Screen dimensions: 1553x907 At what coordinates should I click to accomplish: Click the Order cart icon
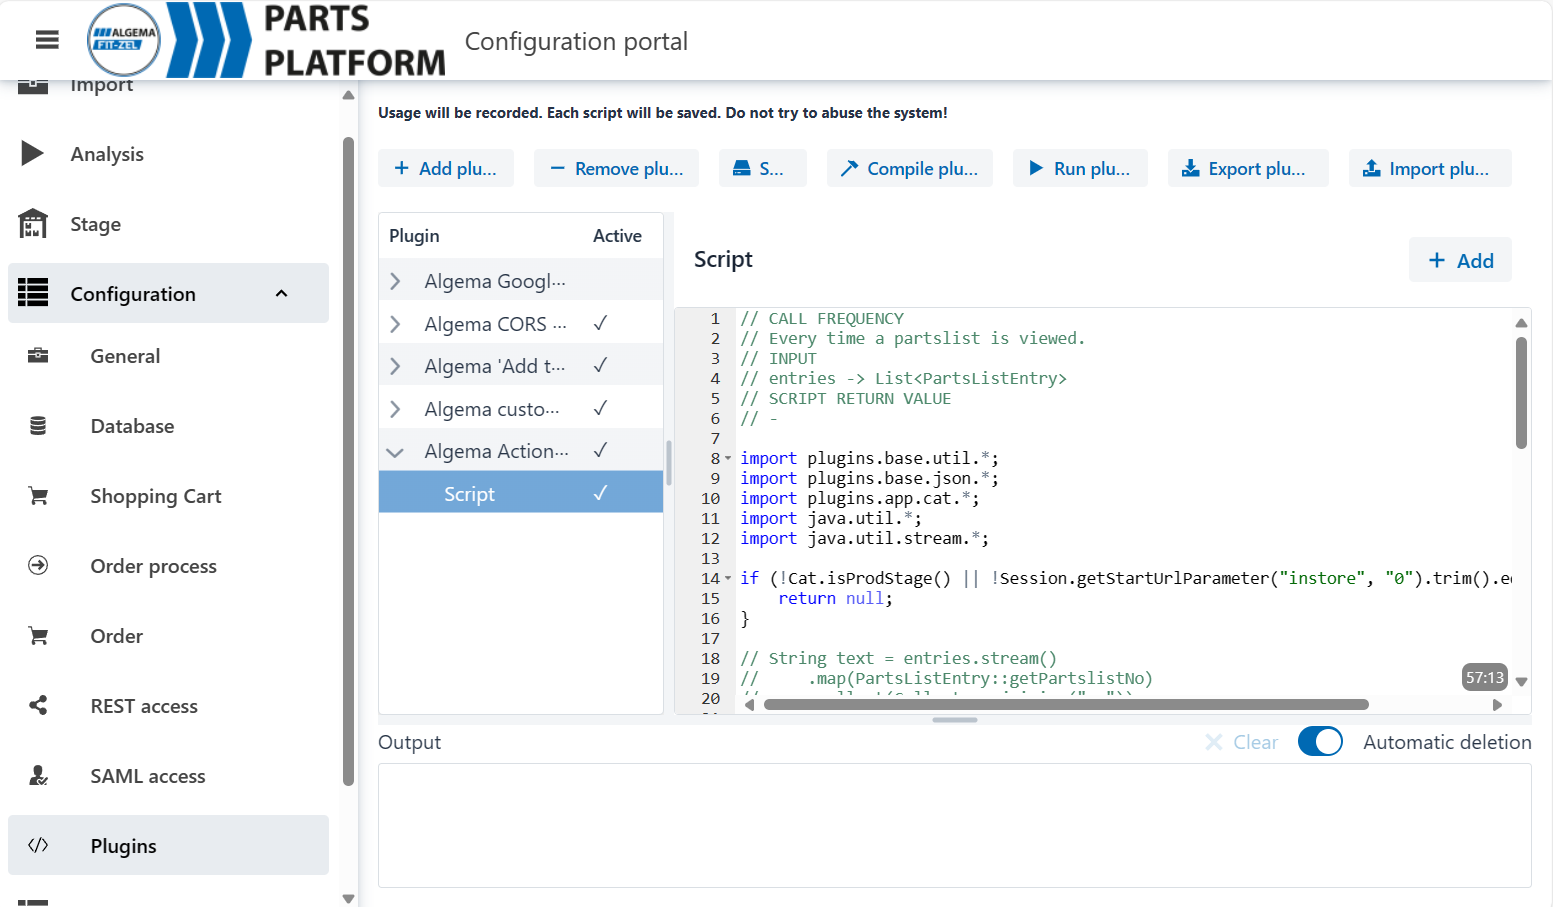click(38, 635)
